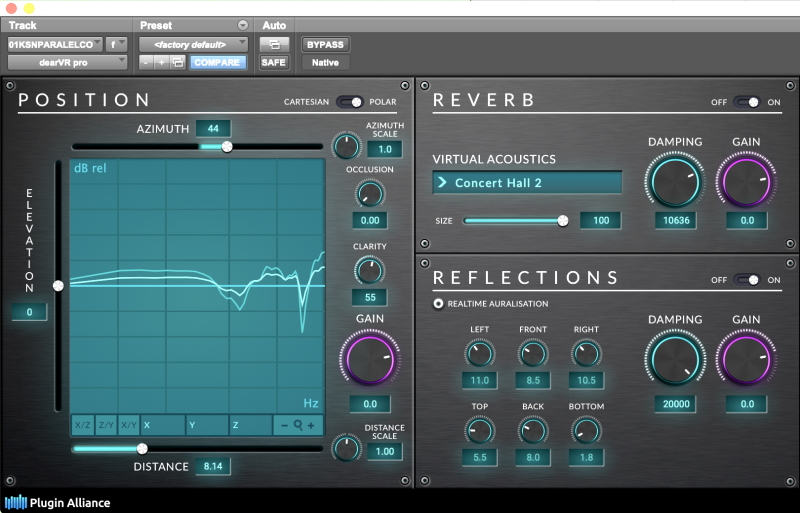Click the Left reflection knob

[x=479, y=352]
